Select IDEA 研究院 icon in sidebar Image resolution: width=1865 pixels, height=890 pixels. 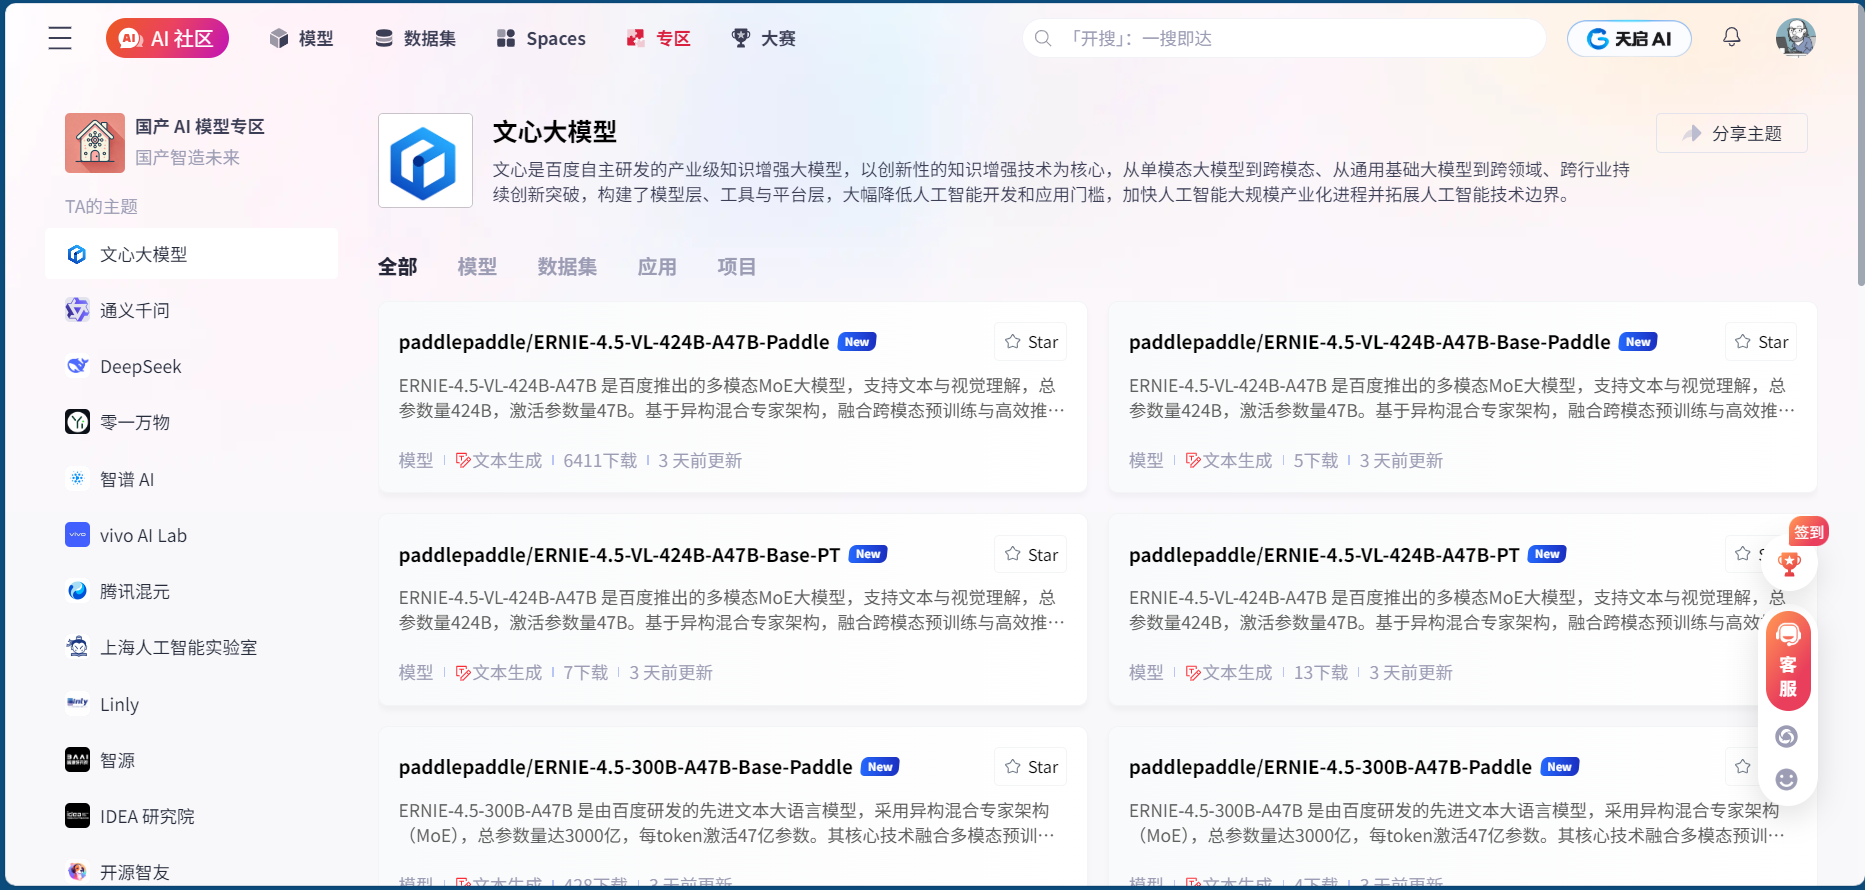click(77, 816)
